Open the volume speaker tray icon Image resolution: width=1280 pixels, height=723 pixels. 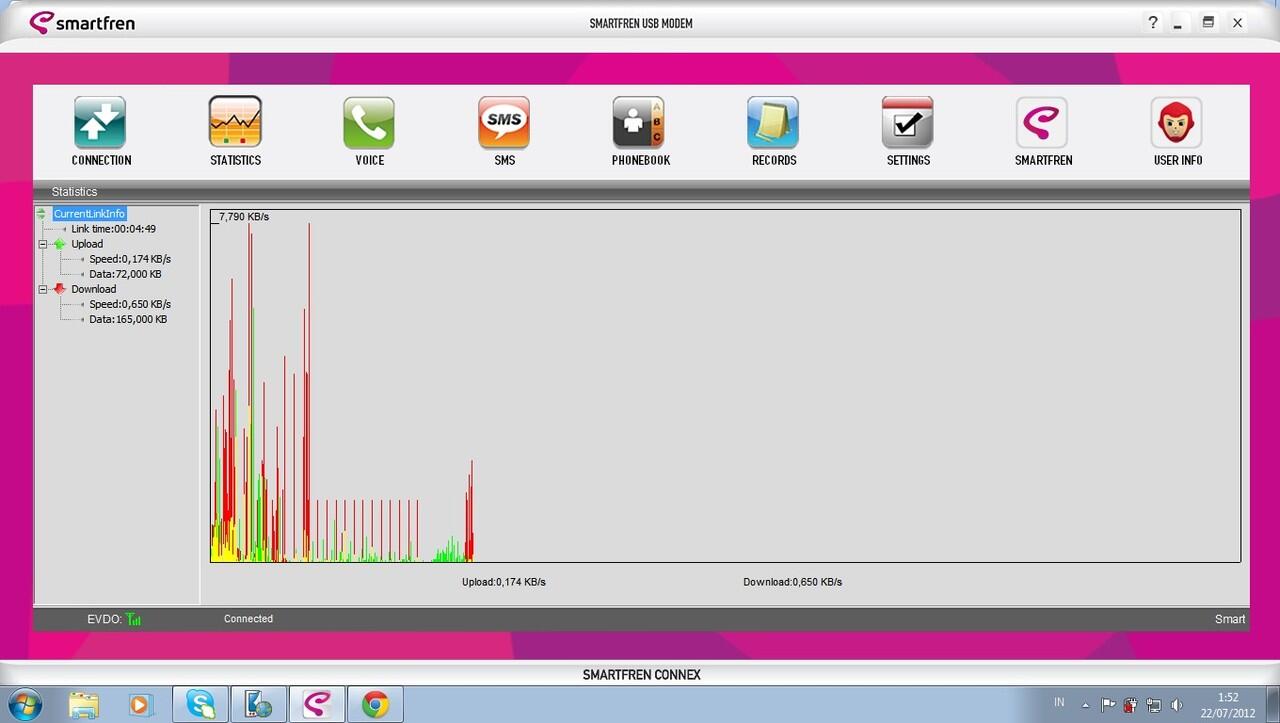tap(1176, 704)
